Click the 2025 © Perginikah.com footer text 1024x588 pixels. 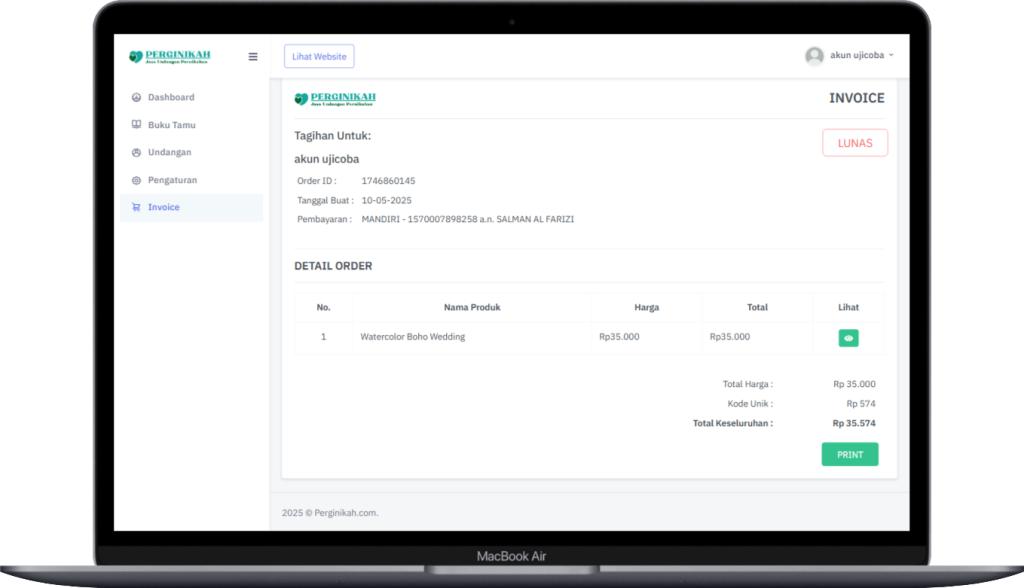pos(330,513)
